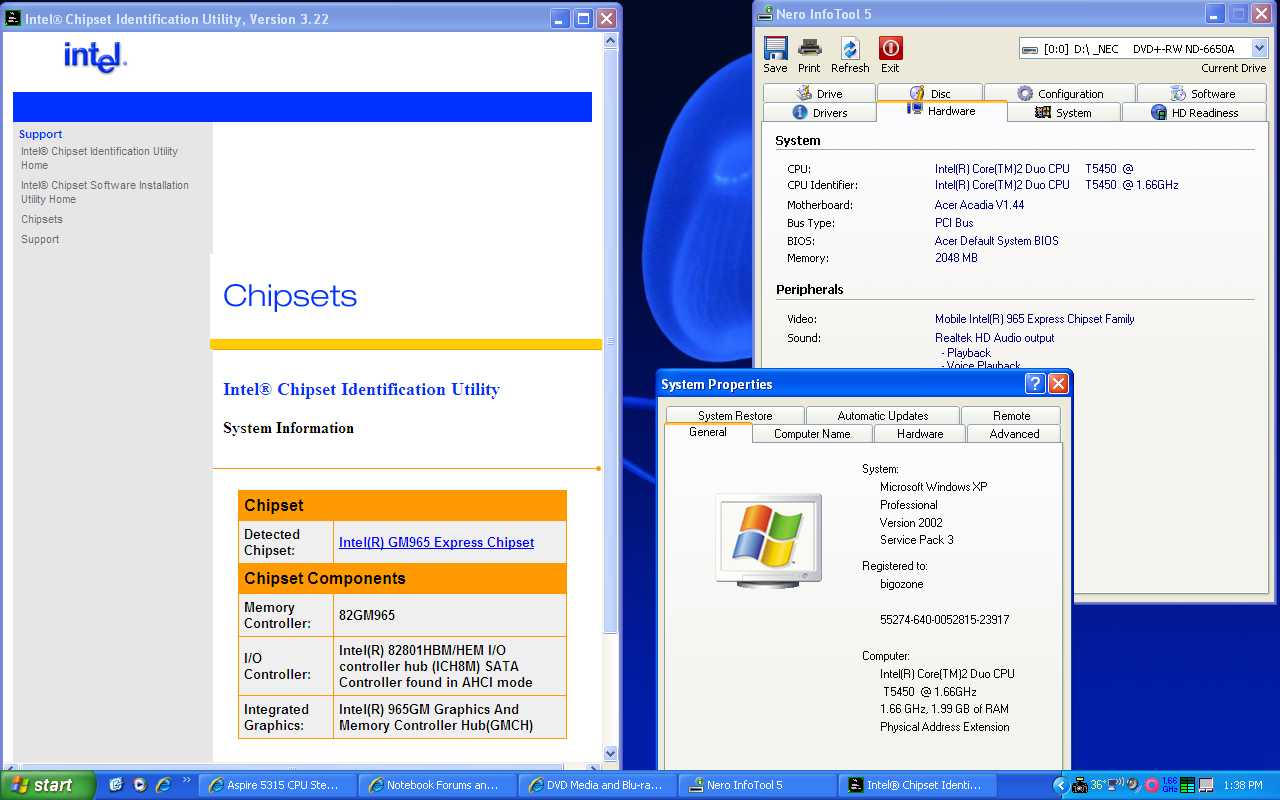Click the wireless network tray icon
Screen dimensions: 1280x800
click(x=1115, y=785)
